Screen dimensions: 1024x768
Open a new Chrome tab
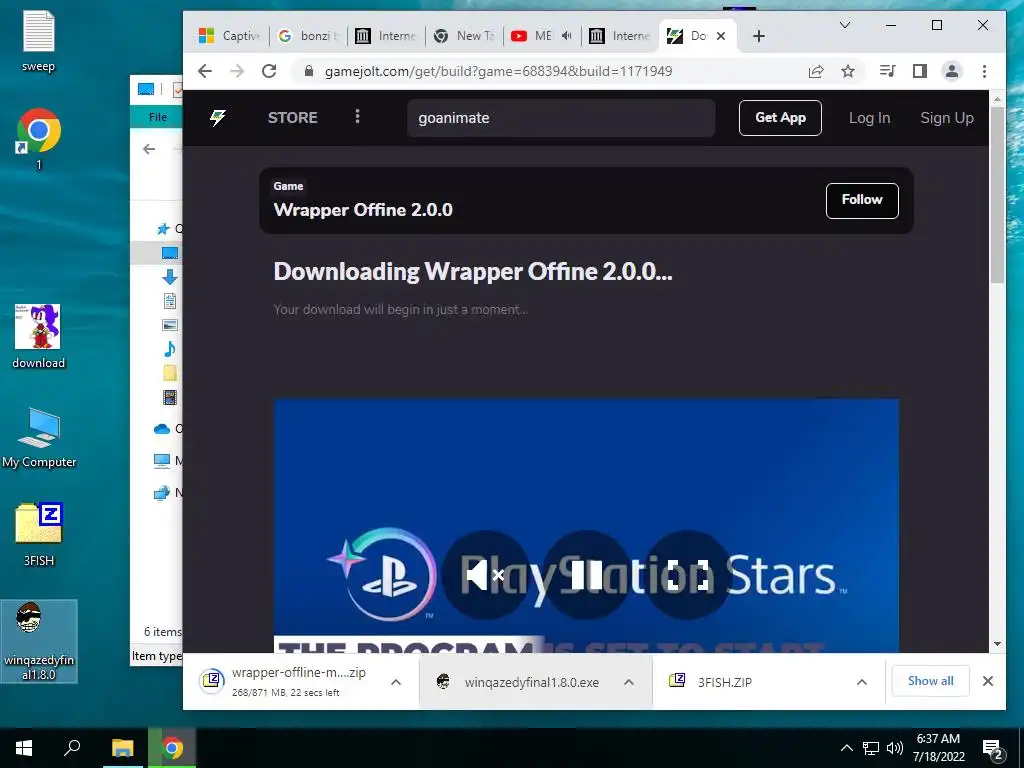[758, 36]
